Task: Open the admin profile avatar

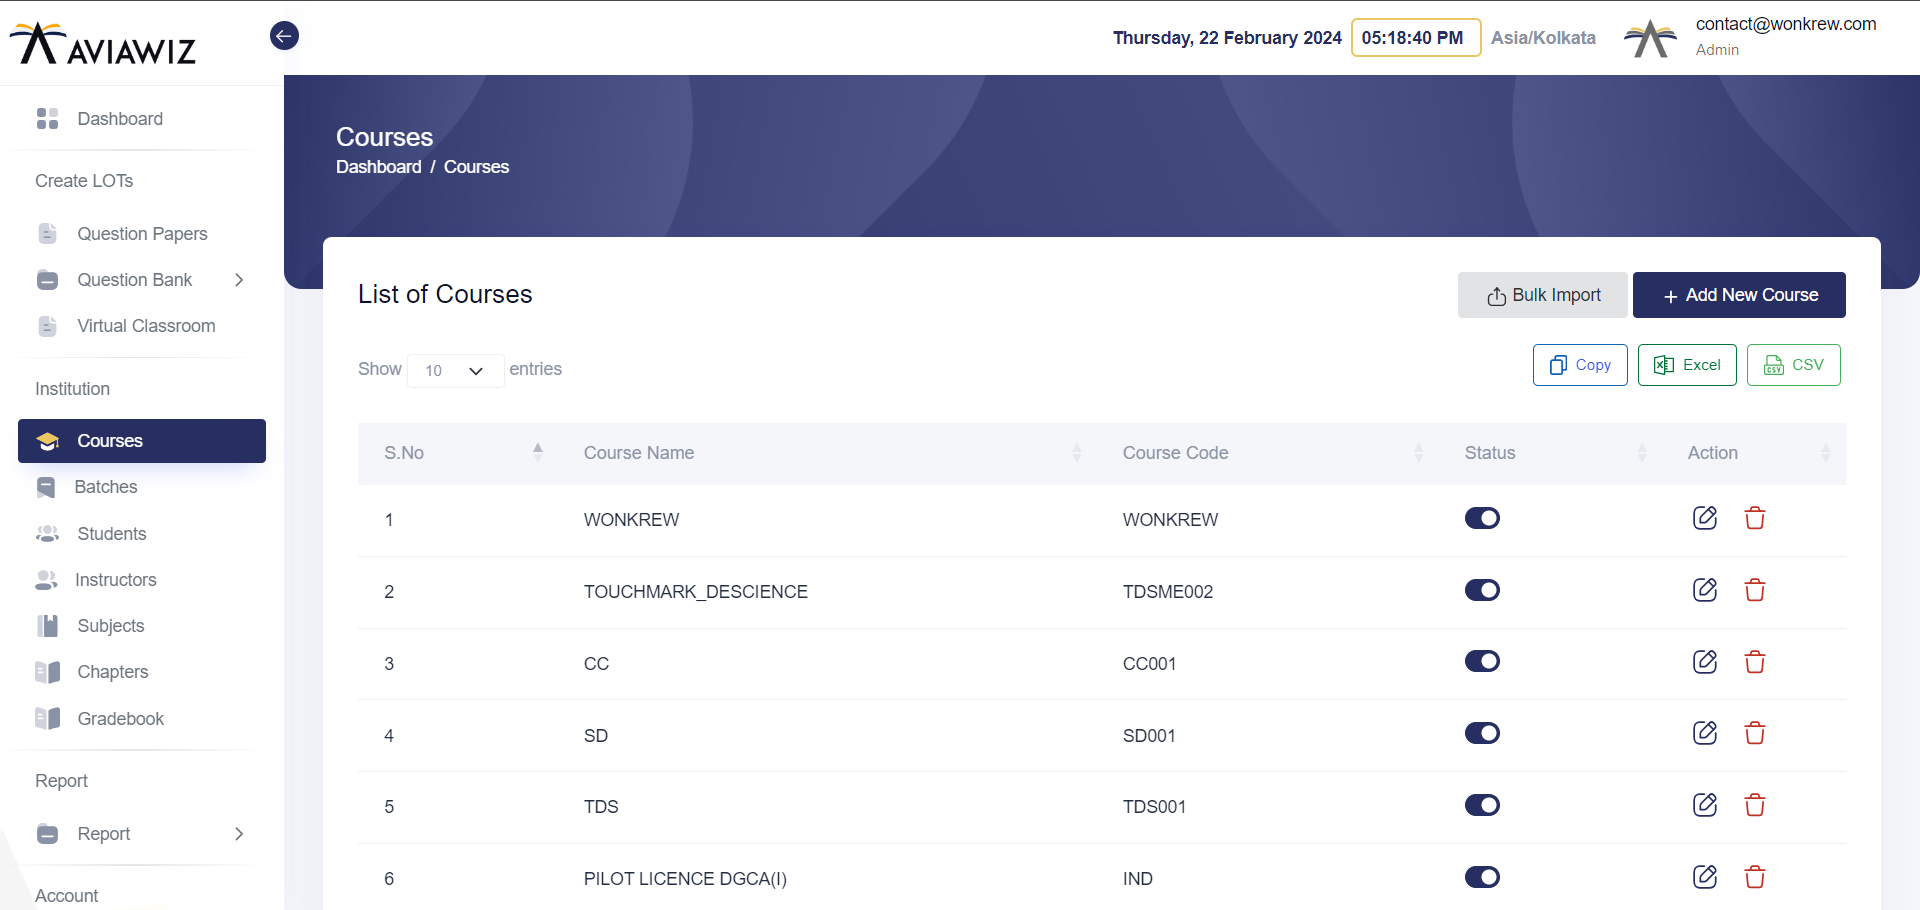Action: (1650, 38)
